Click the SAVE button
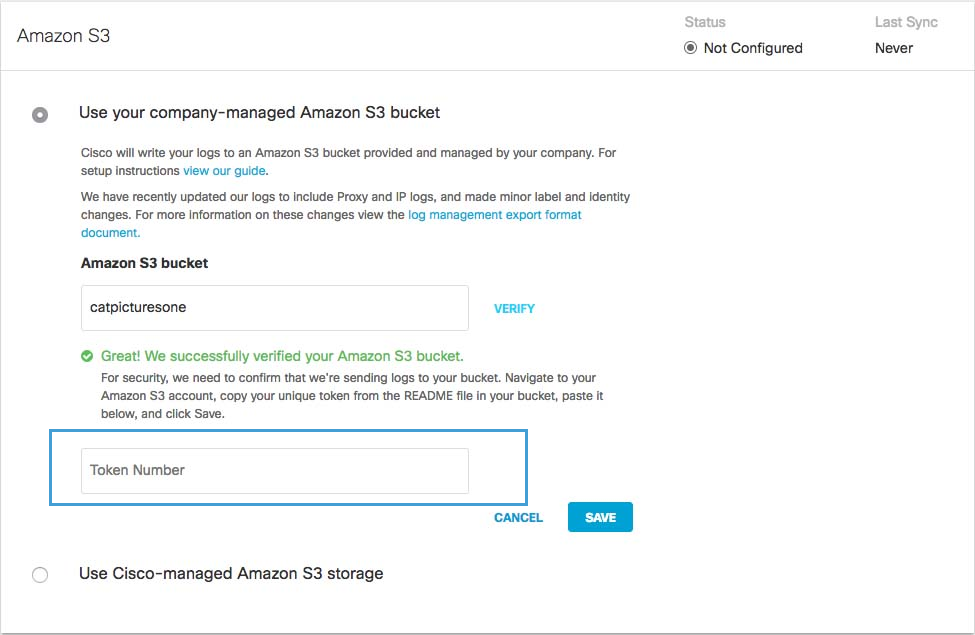The height and width of the screenshot is (635, 975). pyautogui.click(x=600, y=517)
